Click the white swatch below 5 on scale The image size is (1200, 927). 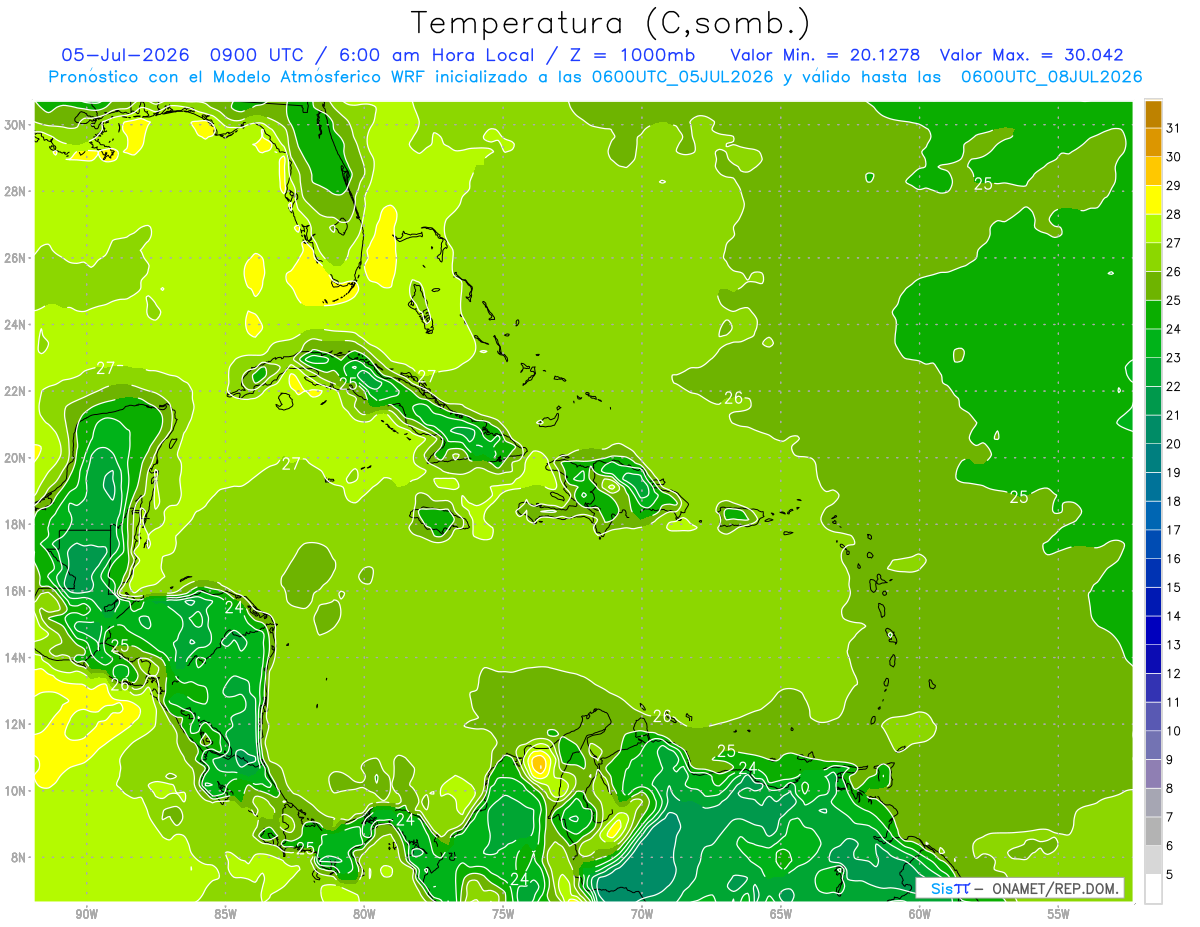1153,889
